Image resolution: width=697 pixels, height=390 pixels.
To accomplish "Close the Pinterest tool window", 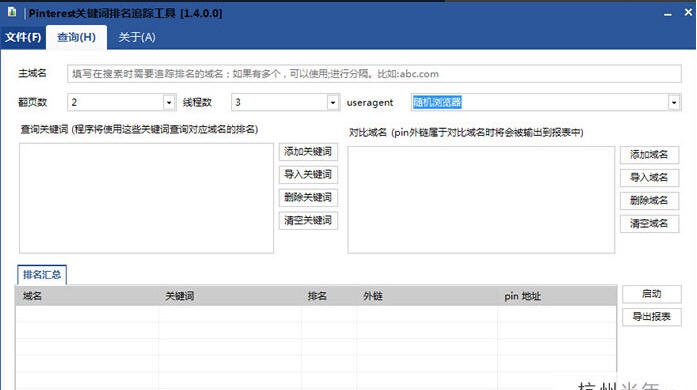I will click(688, 12).
